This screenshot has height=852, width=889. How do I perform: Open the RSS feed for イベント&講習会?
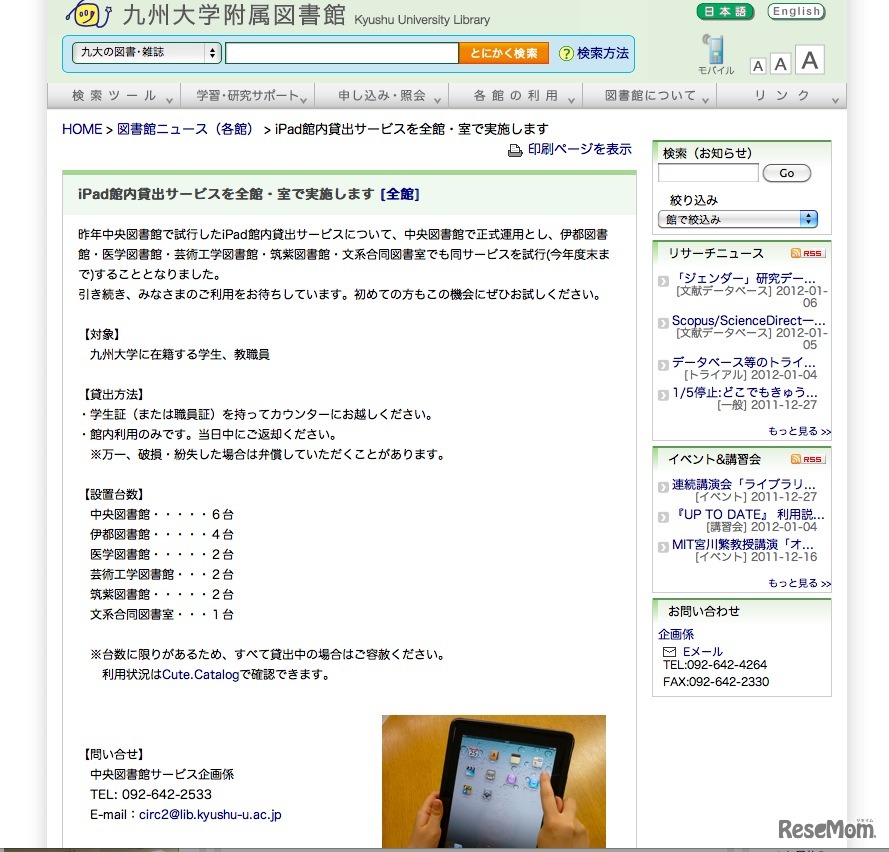[808, 460]
